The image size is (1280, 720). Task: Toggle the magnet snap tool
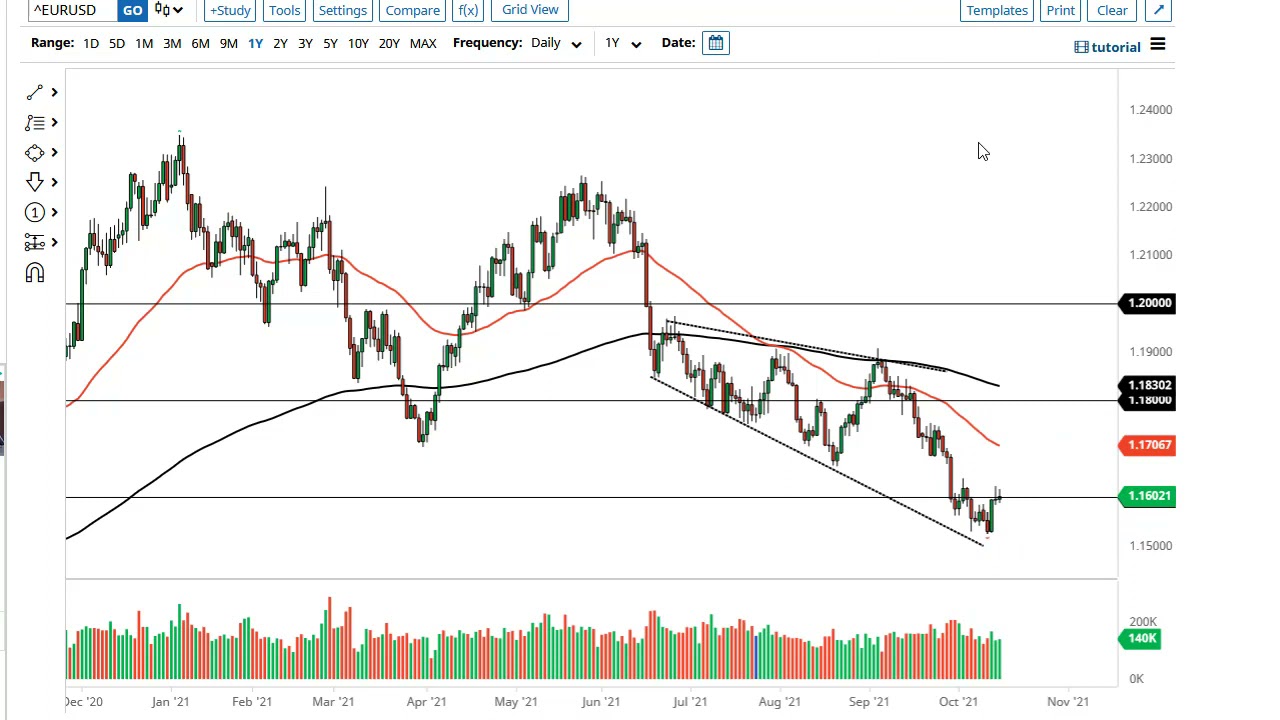pos(35,273)
